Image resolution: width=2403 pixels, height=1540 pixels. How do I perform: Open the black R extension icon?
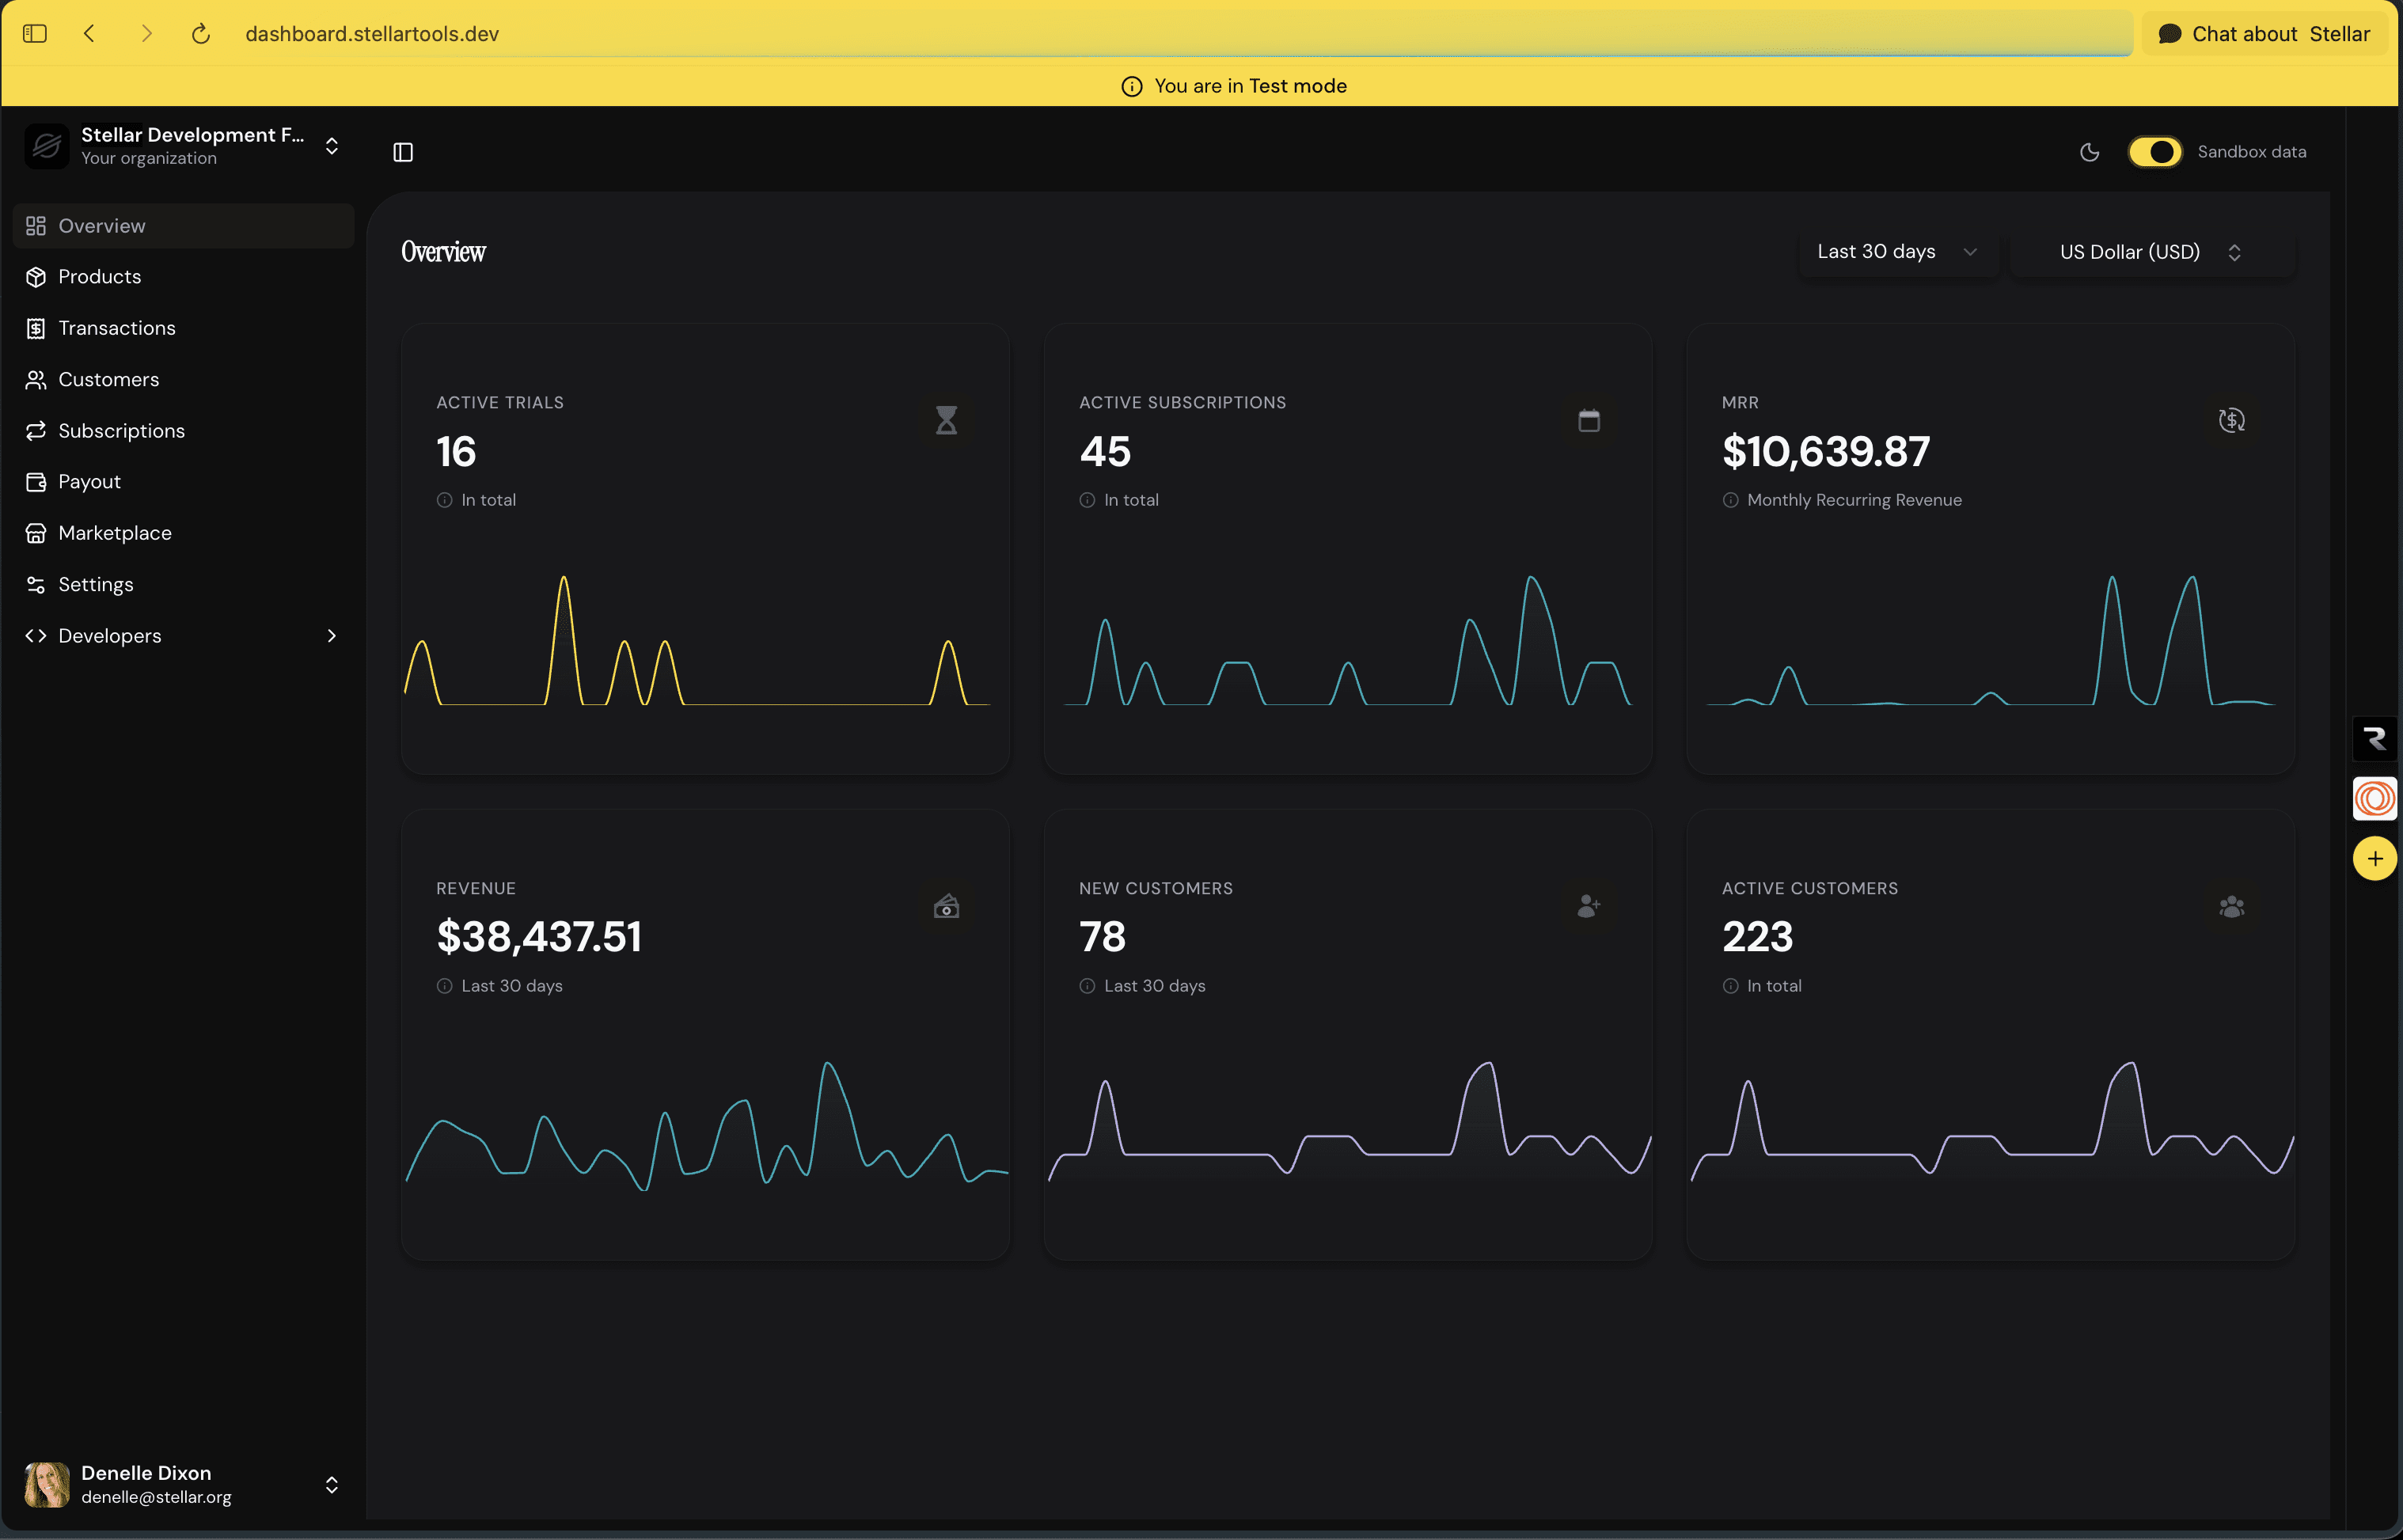(x=2375, y=739)
